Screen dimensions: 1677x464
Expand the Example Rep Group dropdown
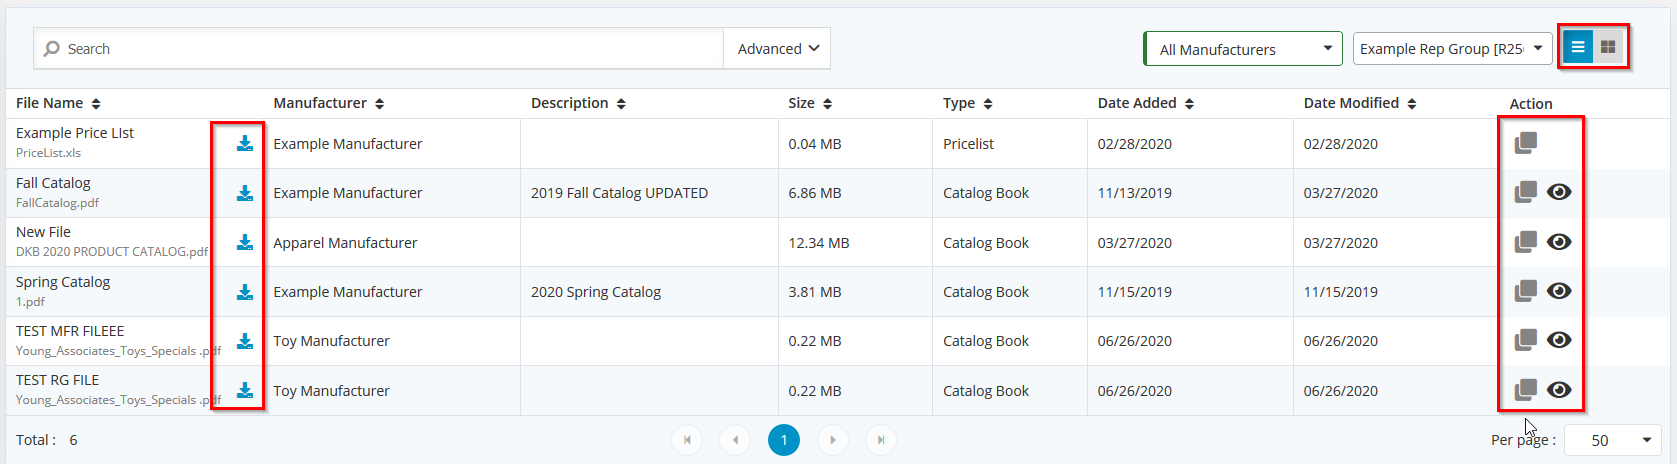(1453, 49)
